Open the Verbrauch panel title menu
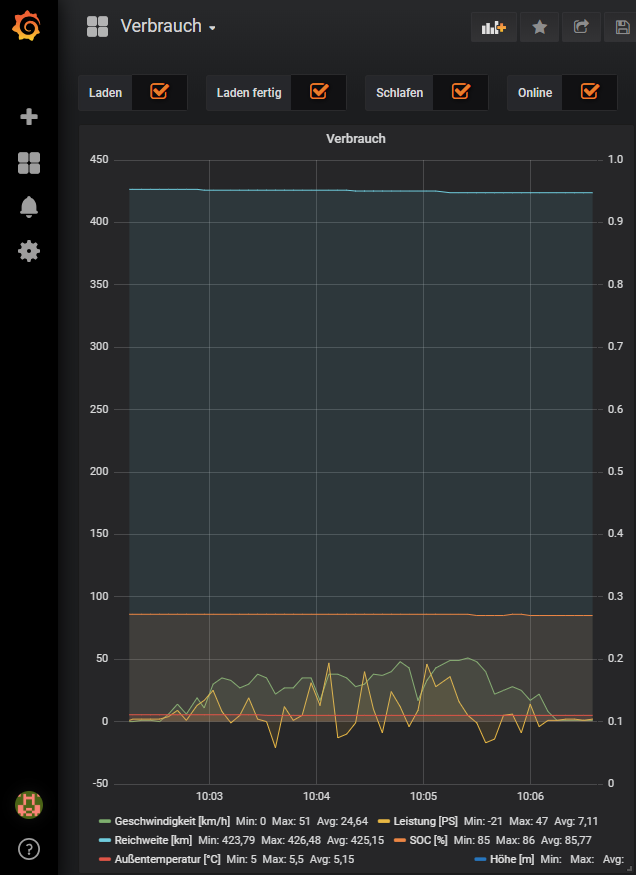Image resolution: width=636 pixels, height=875 pixels. [355, 139]
